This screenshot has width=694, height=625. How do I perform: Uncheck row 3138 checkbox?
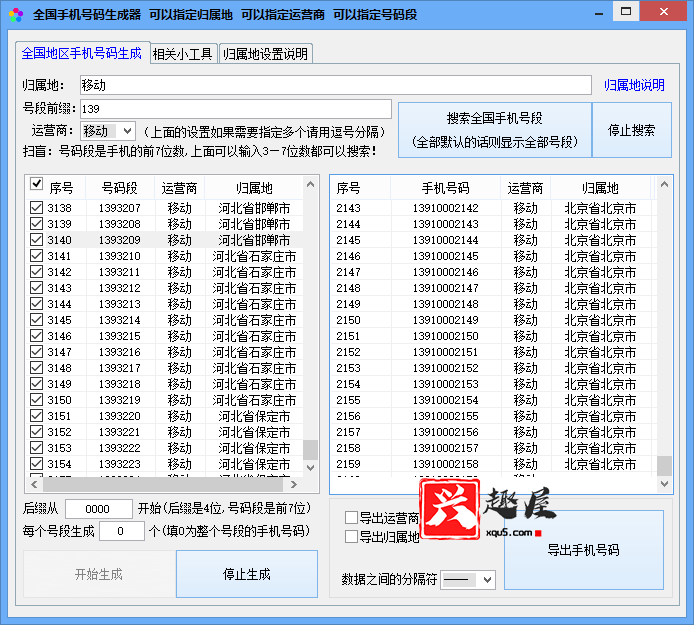(x=36, y=208)
